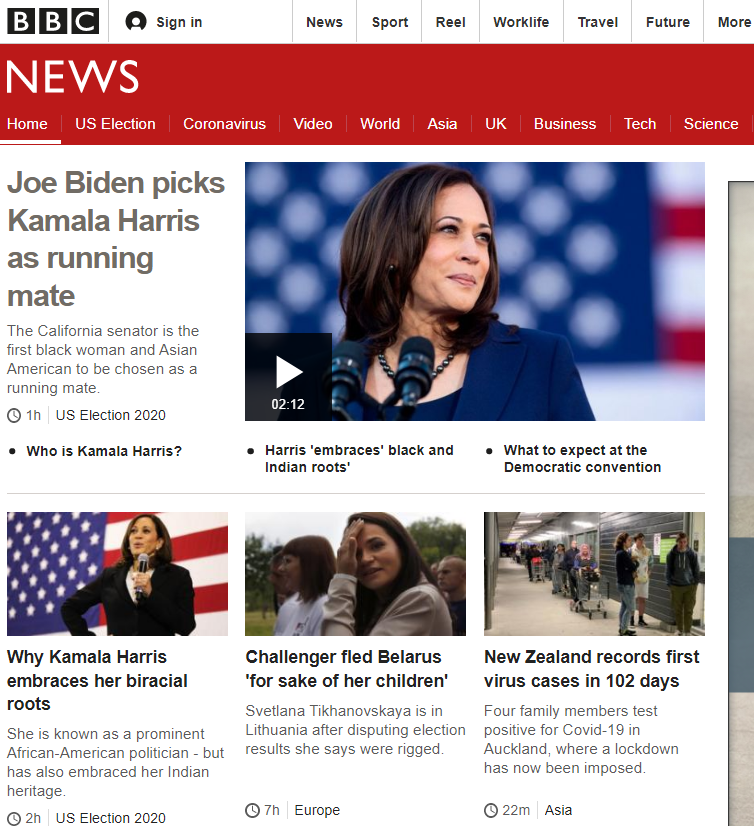The width and height of the screenshot is (754, 826).
Task: Open Asia tag under New Zealand story
Action: tap(559, 810)
